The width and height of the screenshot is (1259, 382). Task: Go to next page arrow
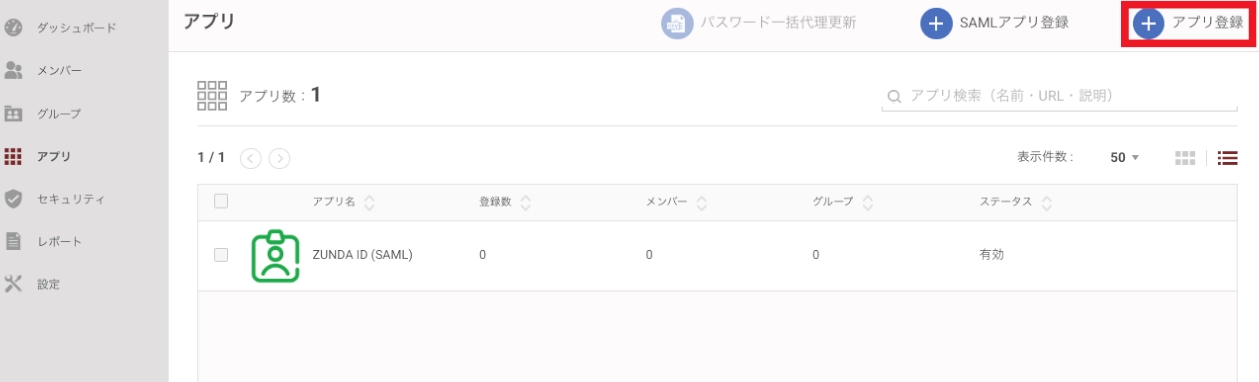[x=280, y=158]
